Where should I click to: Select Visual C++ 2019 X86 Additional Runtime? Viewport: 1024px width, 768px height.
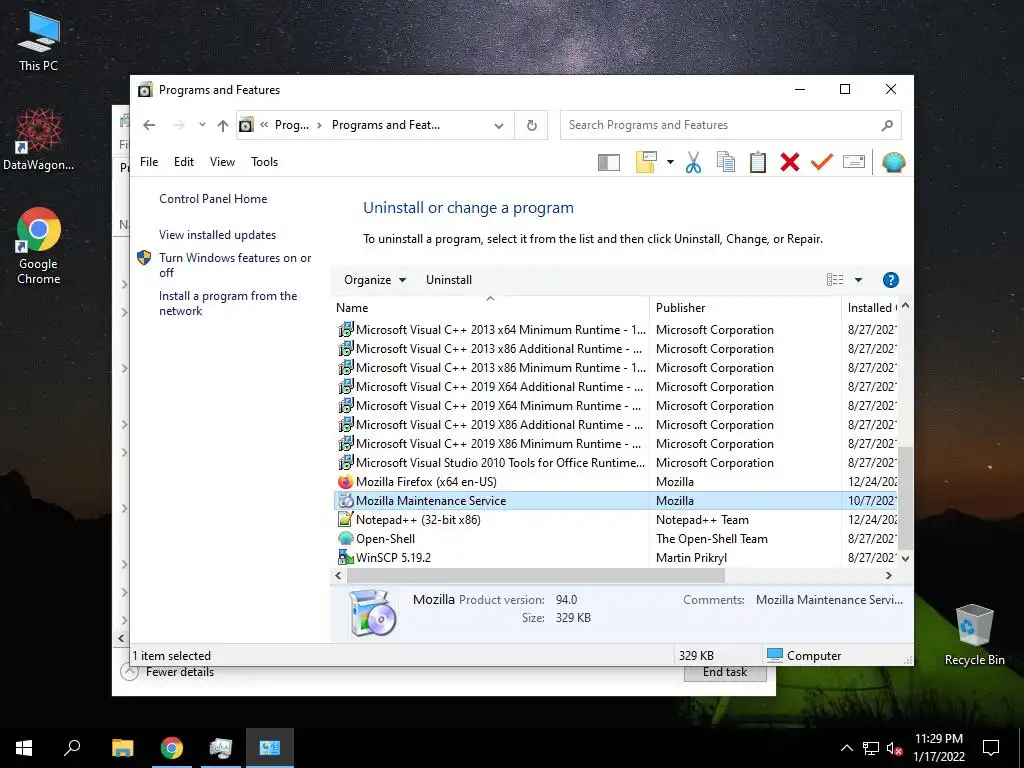click(615, 425)
